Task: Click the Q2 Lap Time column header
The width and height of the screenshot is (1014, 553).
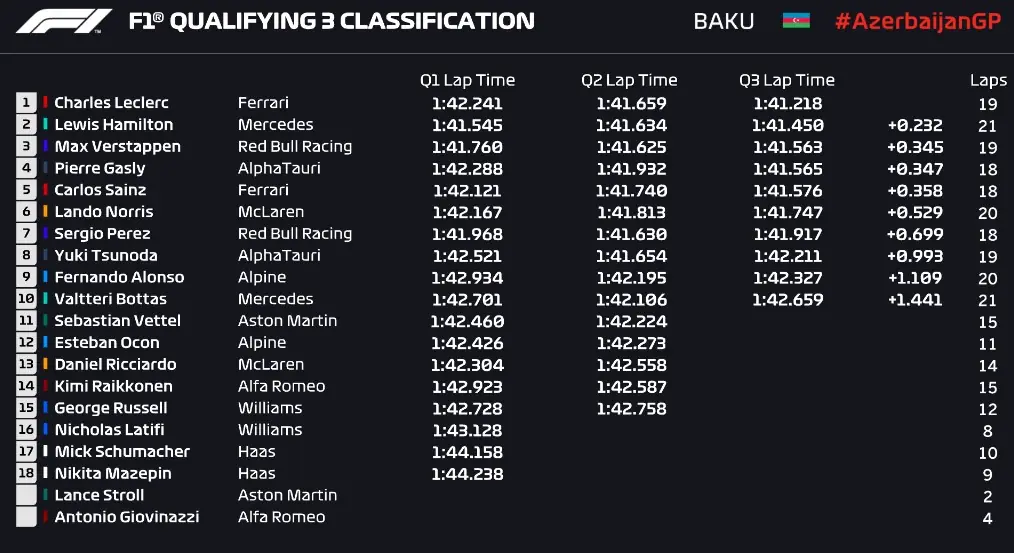Action: tap(629, 81)
